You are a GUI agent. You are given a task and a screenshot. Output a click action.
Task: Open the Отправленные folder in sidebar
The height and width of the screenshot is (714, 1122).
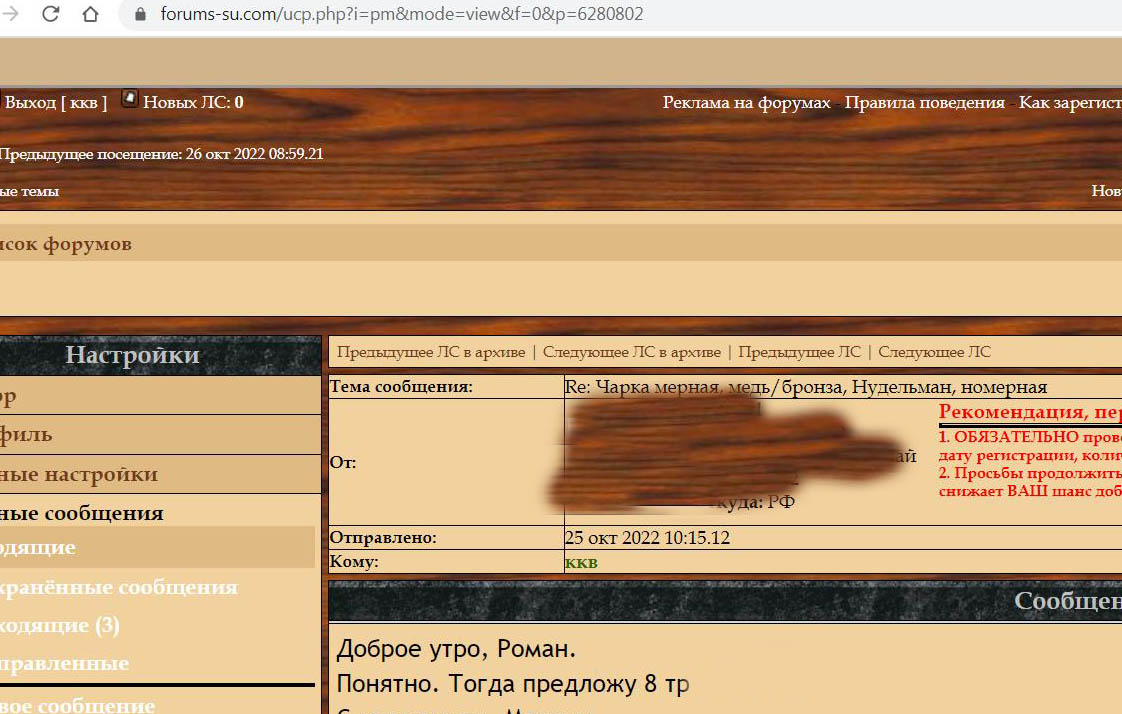64,663
